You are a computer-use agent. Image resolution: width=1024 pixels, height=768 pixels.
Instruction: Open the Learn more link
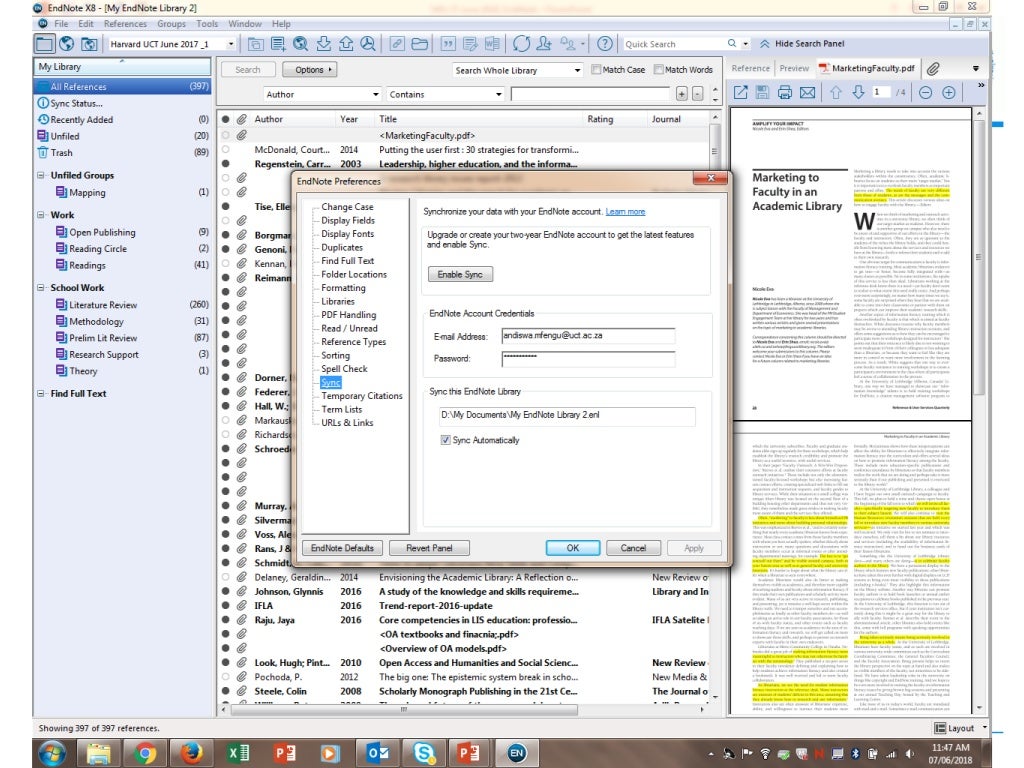click(625, 212)
